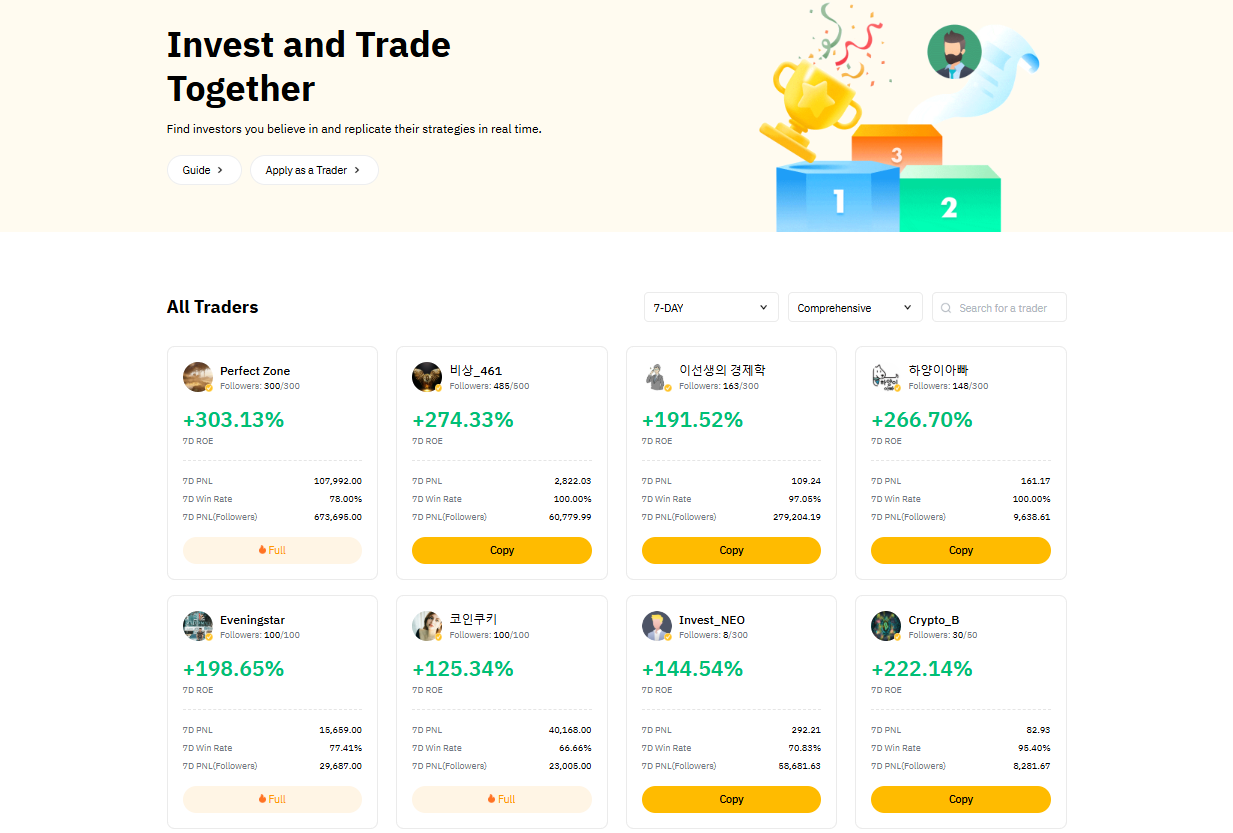The height and width of the screenshot is (833, 1233).
Task: Copy the 비상_461 trader
Action: coord(502,550)
